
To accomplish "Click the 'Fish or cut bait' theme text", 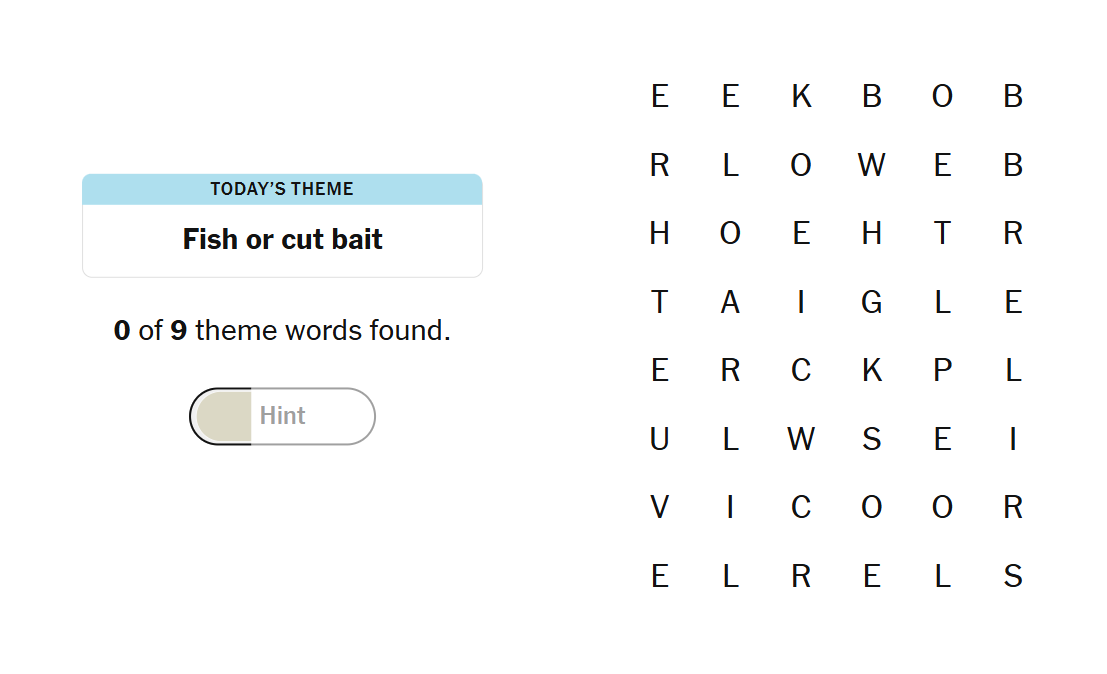I will (x=282, y=239).
